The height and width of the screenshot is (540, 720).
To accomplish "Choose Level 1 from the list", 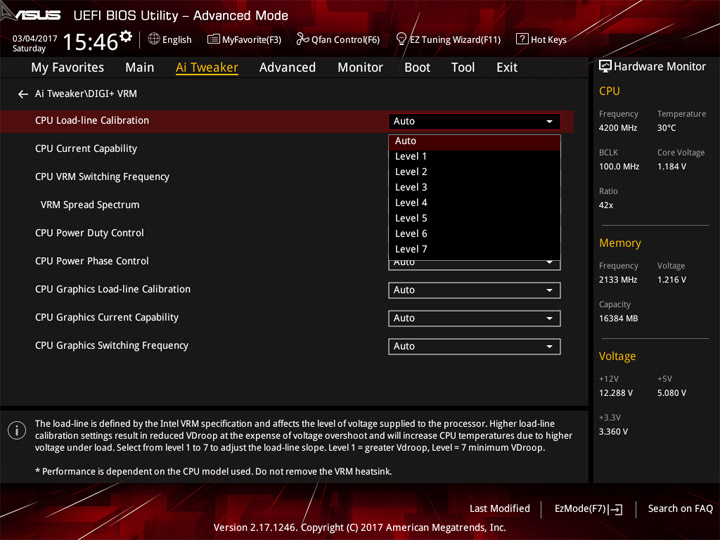I will 474,157.
